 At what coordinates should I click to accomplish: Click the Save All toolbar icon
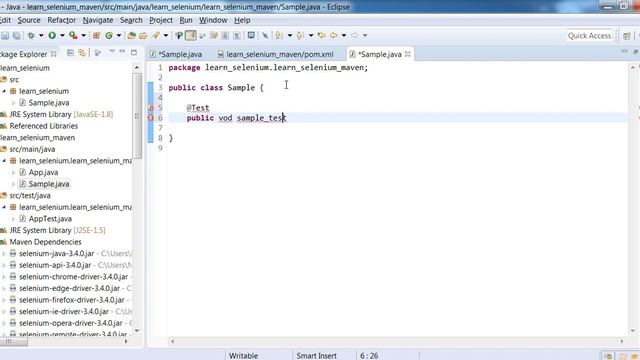click(17, 36)
